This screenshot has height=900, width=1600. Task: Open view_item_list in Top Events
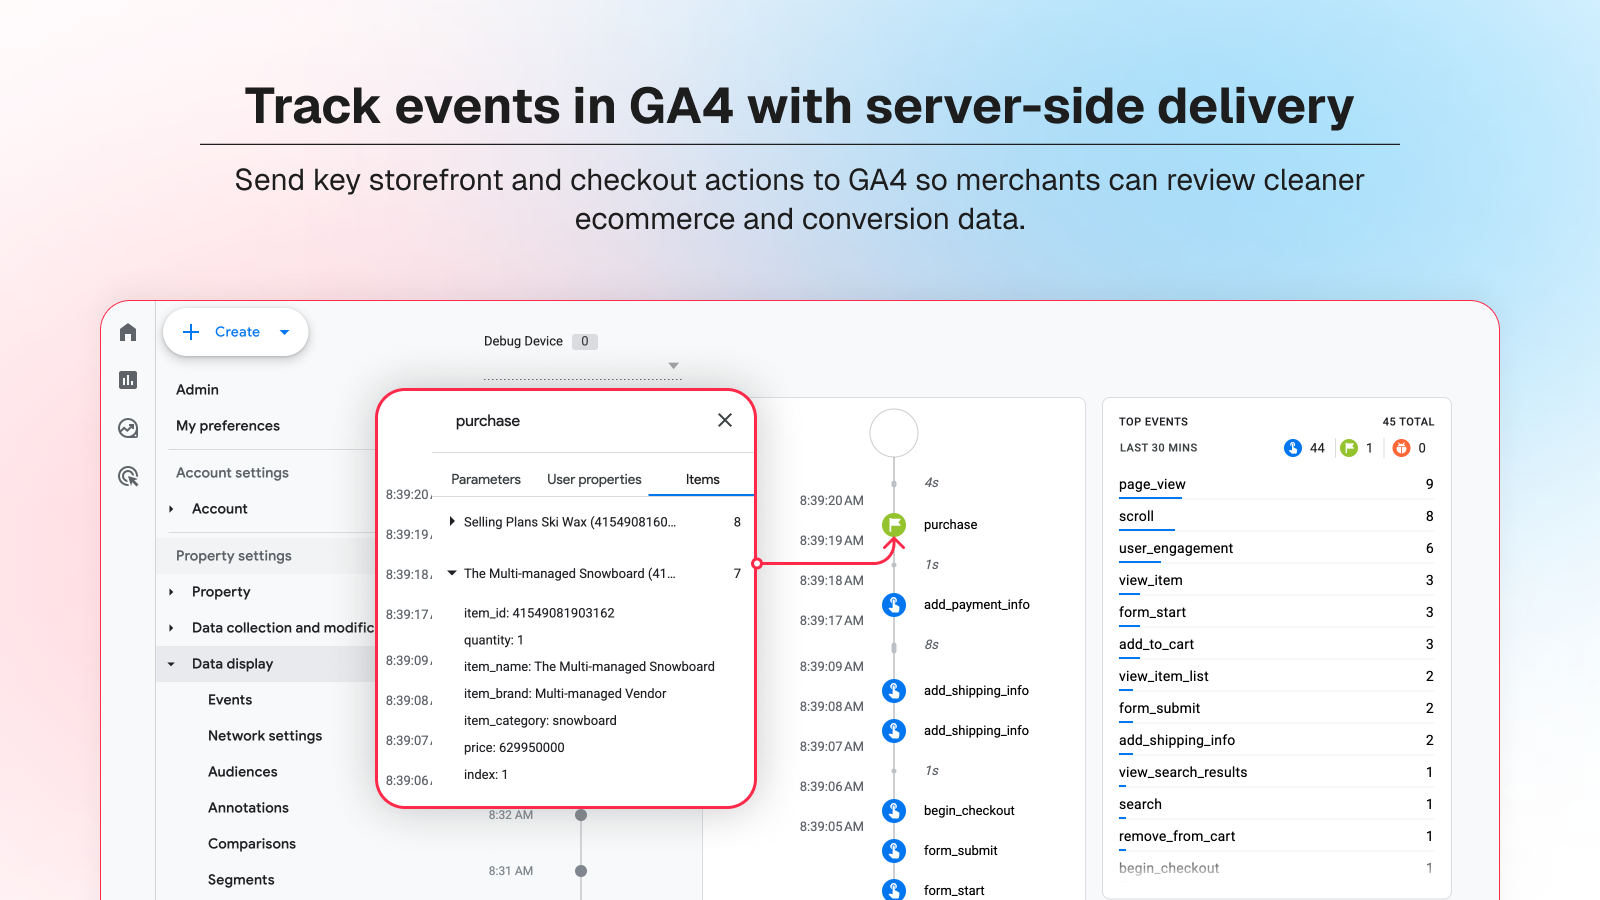1163,676
